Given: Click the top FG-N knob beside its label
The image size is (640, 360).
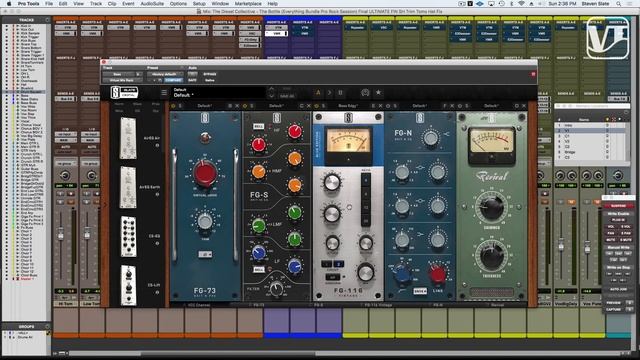Looking at the screenshot, I should point(431,138).
